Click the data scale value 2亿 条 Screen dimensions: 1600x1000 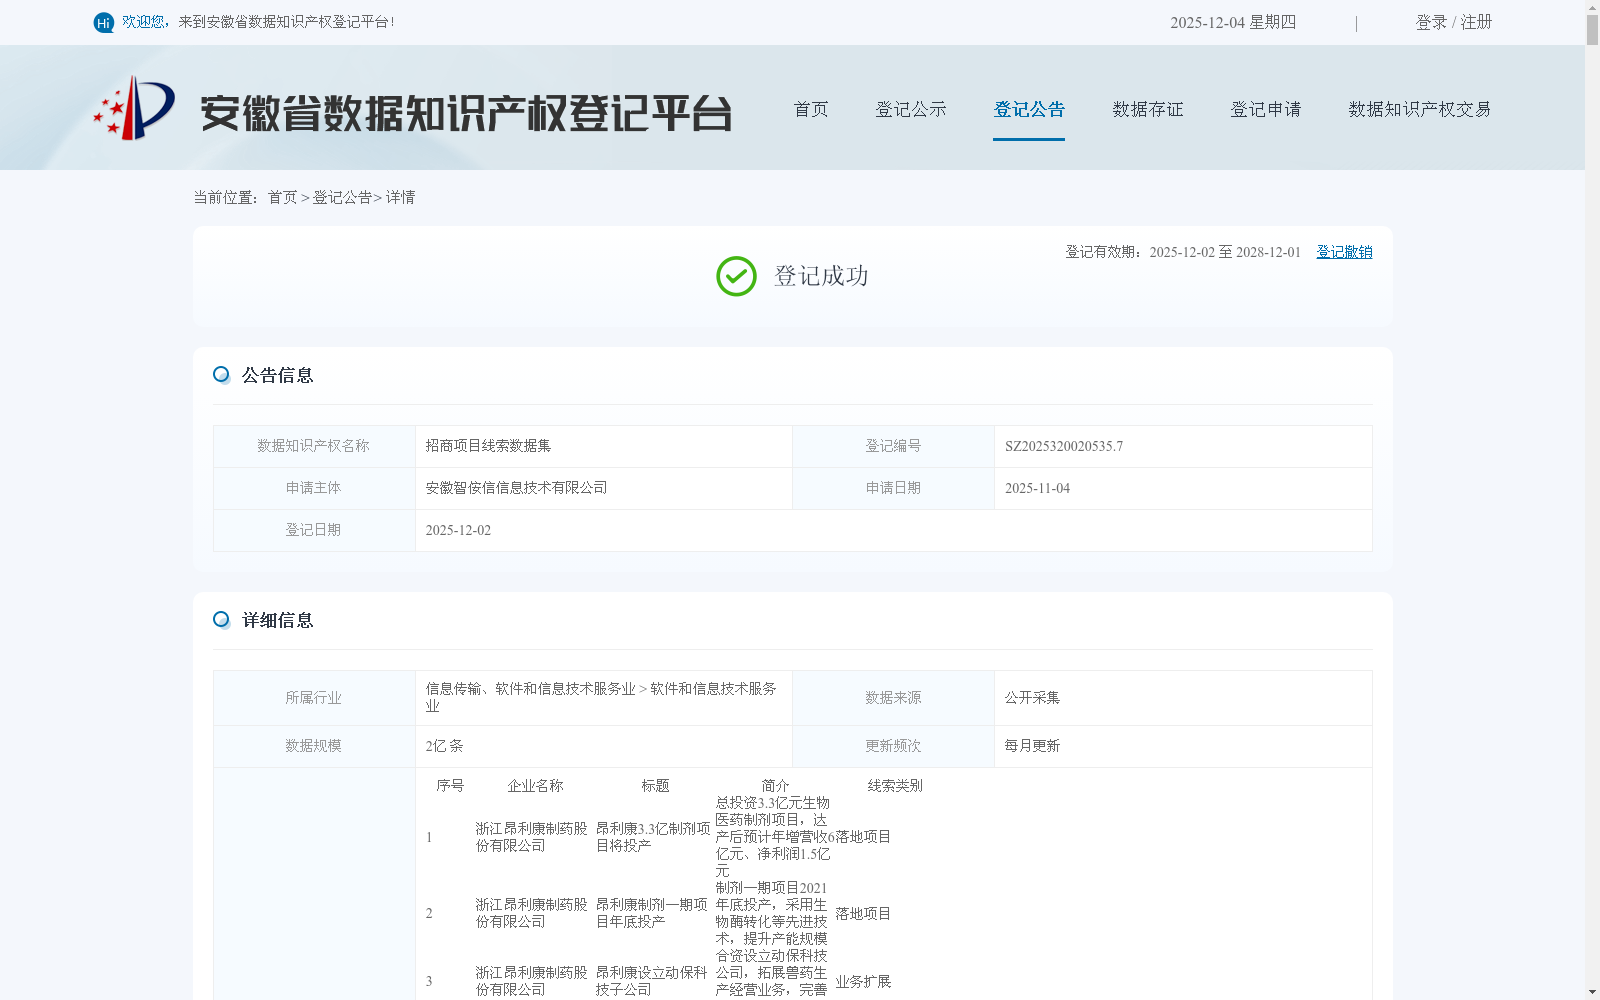(x=444, y=746)
